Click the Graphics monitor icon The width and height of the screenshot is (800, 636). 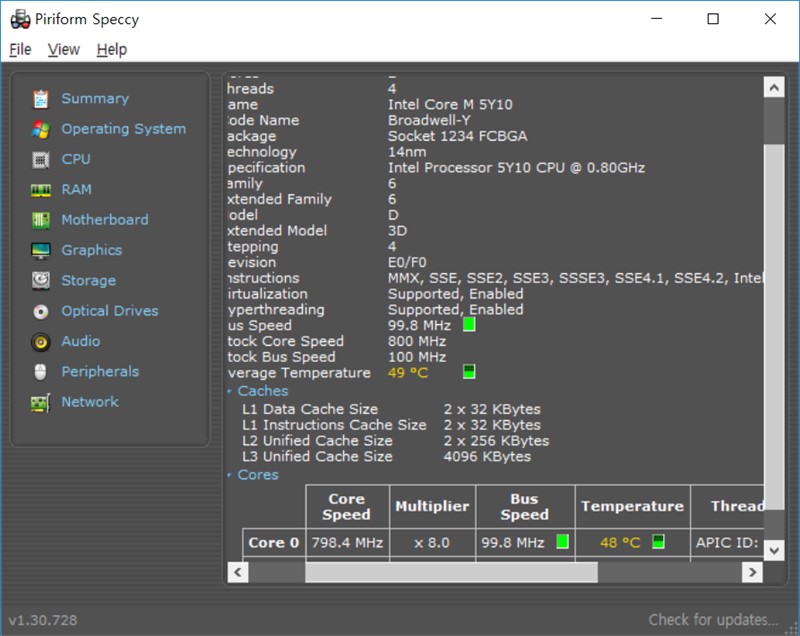click(41, 250)
